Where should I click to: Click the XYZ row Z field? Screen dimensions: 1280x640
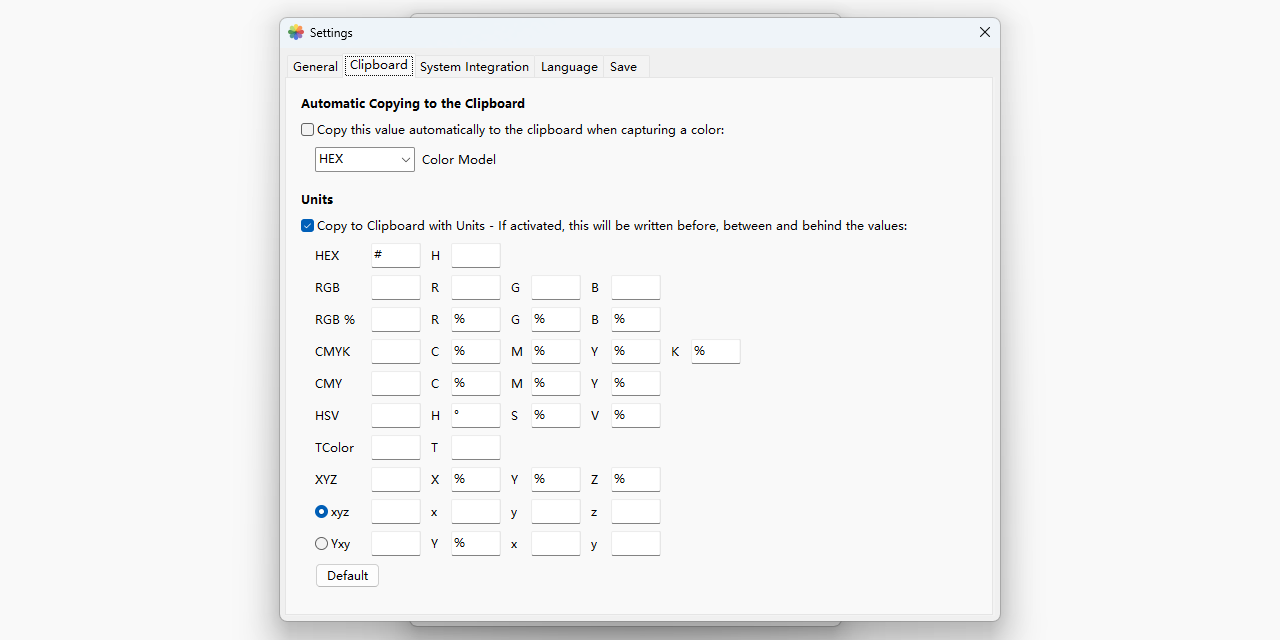636,480
